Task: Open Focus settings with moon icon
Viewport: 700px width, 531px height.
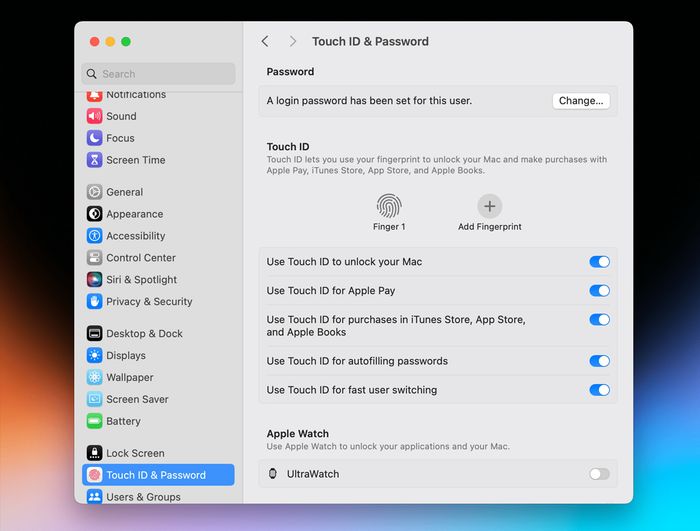Action: point(95,138)
